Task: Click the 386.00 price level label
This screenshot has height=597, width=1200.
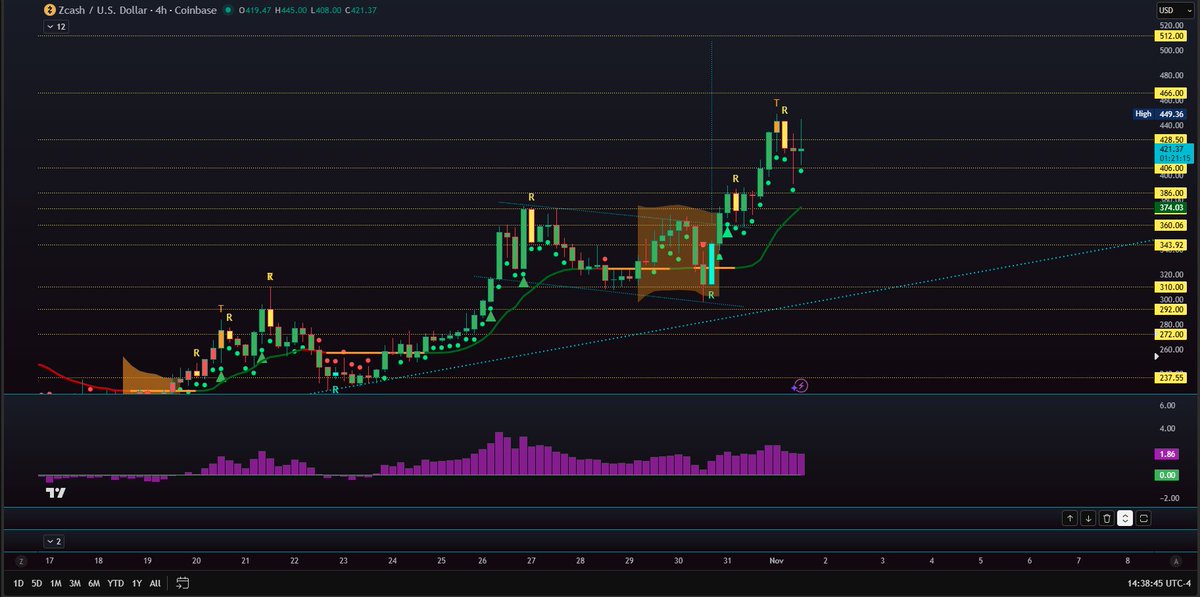Action: click(1170, 192)
